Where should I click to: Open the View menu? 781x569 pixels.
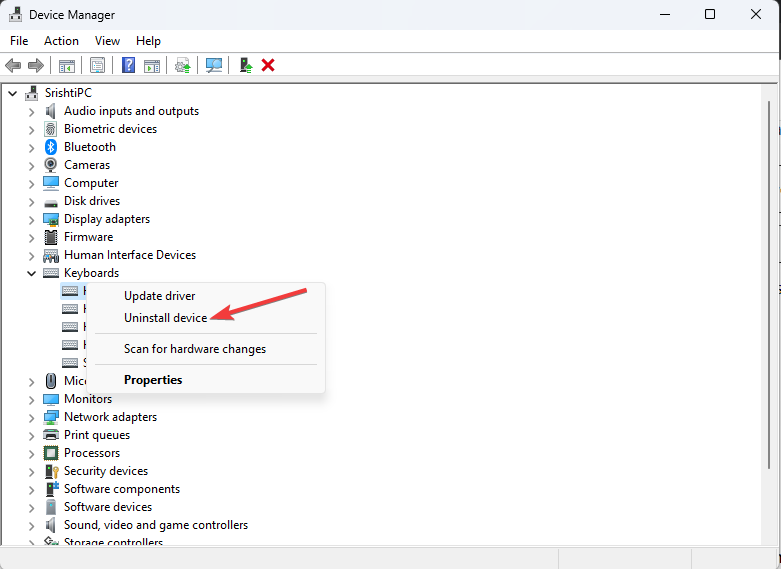tap(108, 41)
